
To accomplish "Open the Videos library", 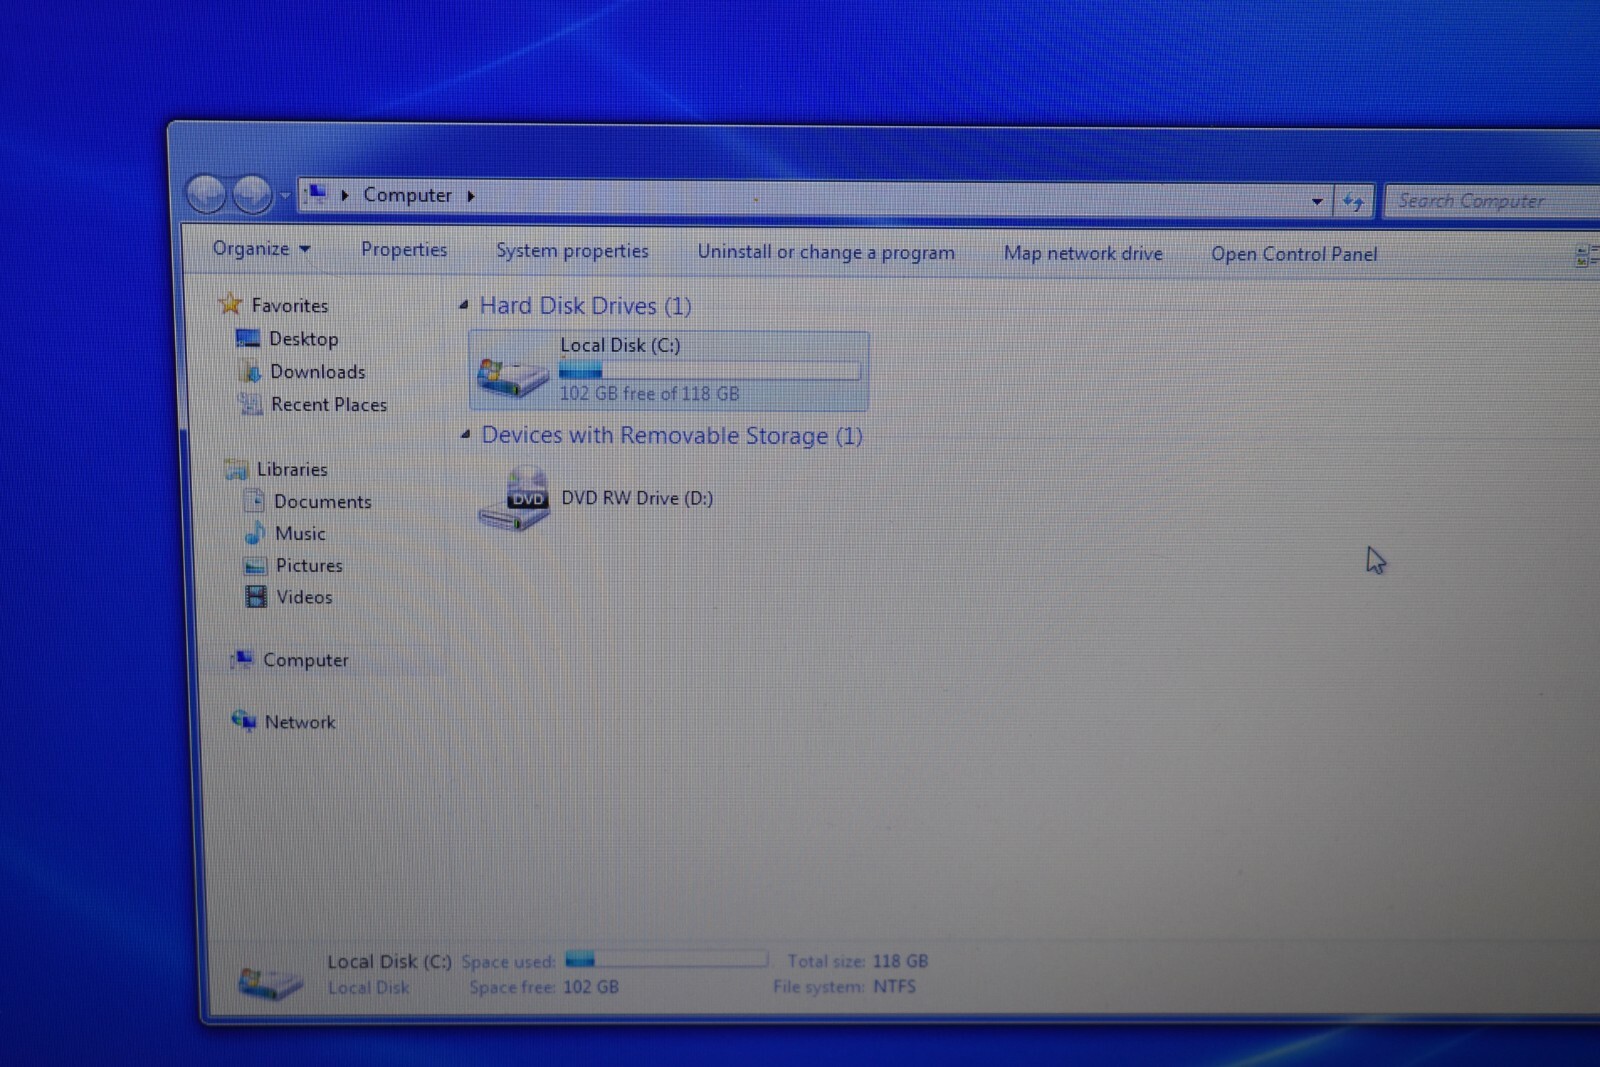I will click(304, 597).
